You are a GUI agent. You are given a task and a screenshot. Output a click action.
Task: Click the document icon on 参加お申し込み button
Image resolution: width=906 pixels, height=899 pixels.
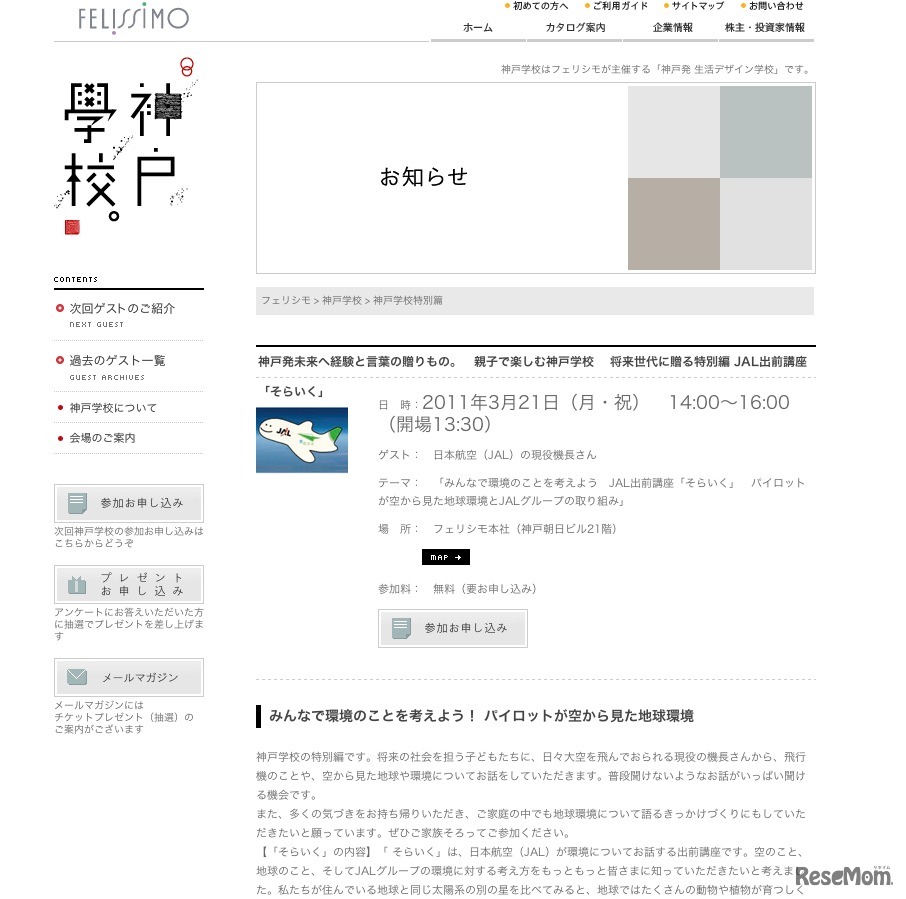77,503
